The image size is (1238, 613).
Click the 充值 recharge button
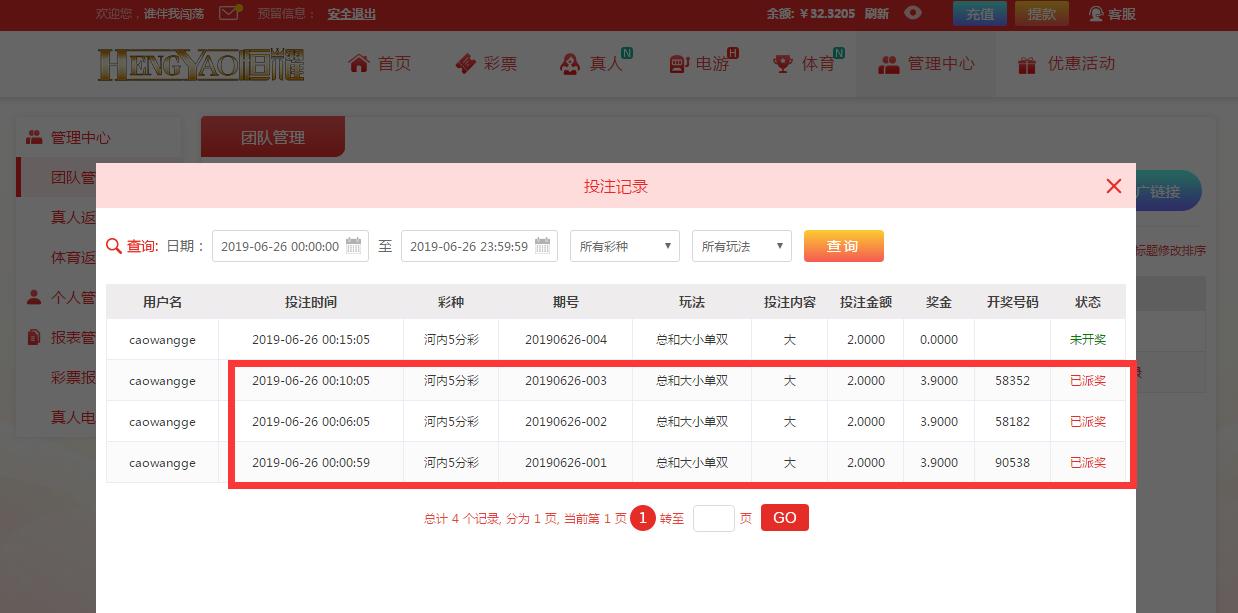[980, 14]
